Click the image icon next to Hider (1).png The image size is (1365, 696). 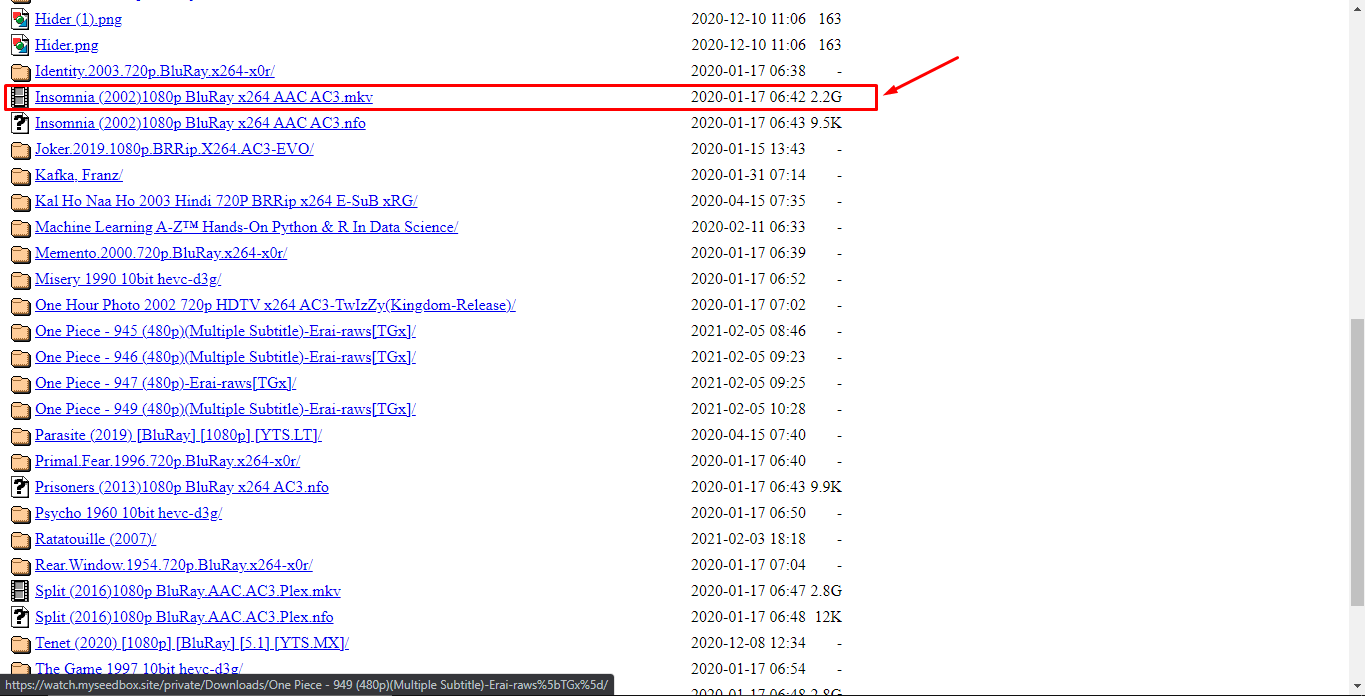click(x=20, y=18)
